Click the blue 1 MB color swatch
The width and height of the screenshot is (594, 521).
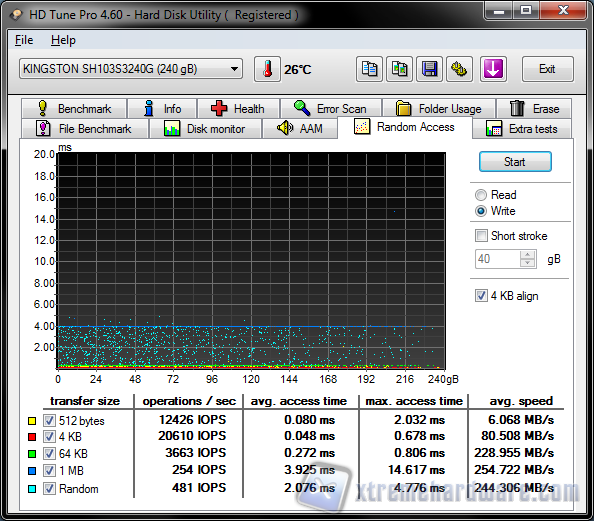pos(32,471)
